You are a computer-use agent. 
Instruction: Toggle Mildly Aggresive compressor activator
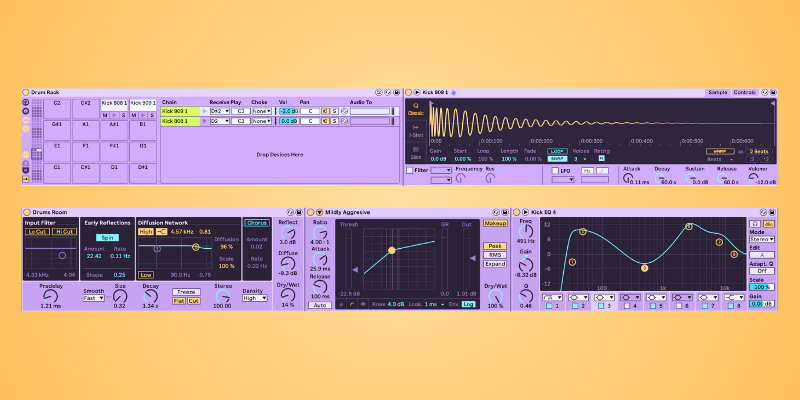tap(310, 212)
